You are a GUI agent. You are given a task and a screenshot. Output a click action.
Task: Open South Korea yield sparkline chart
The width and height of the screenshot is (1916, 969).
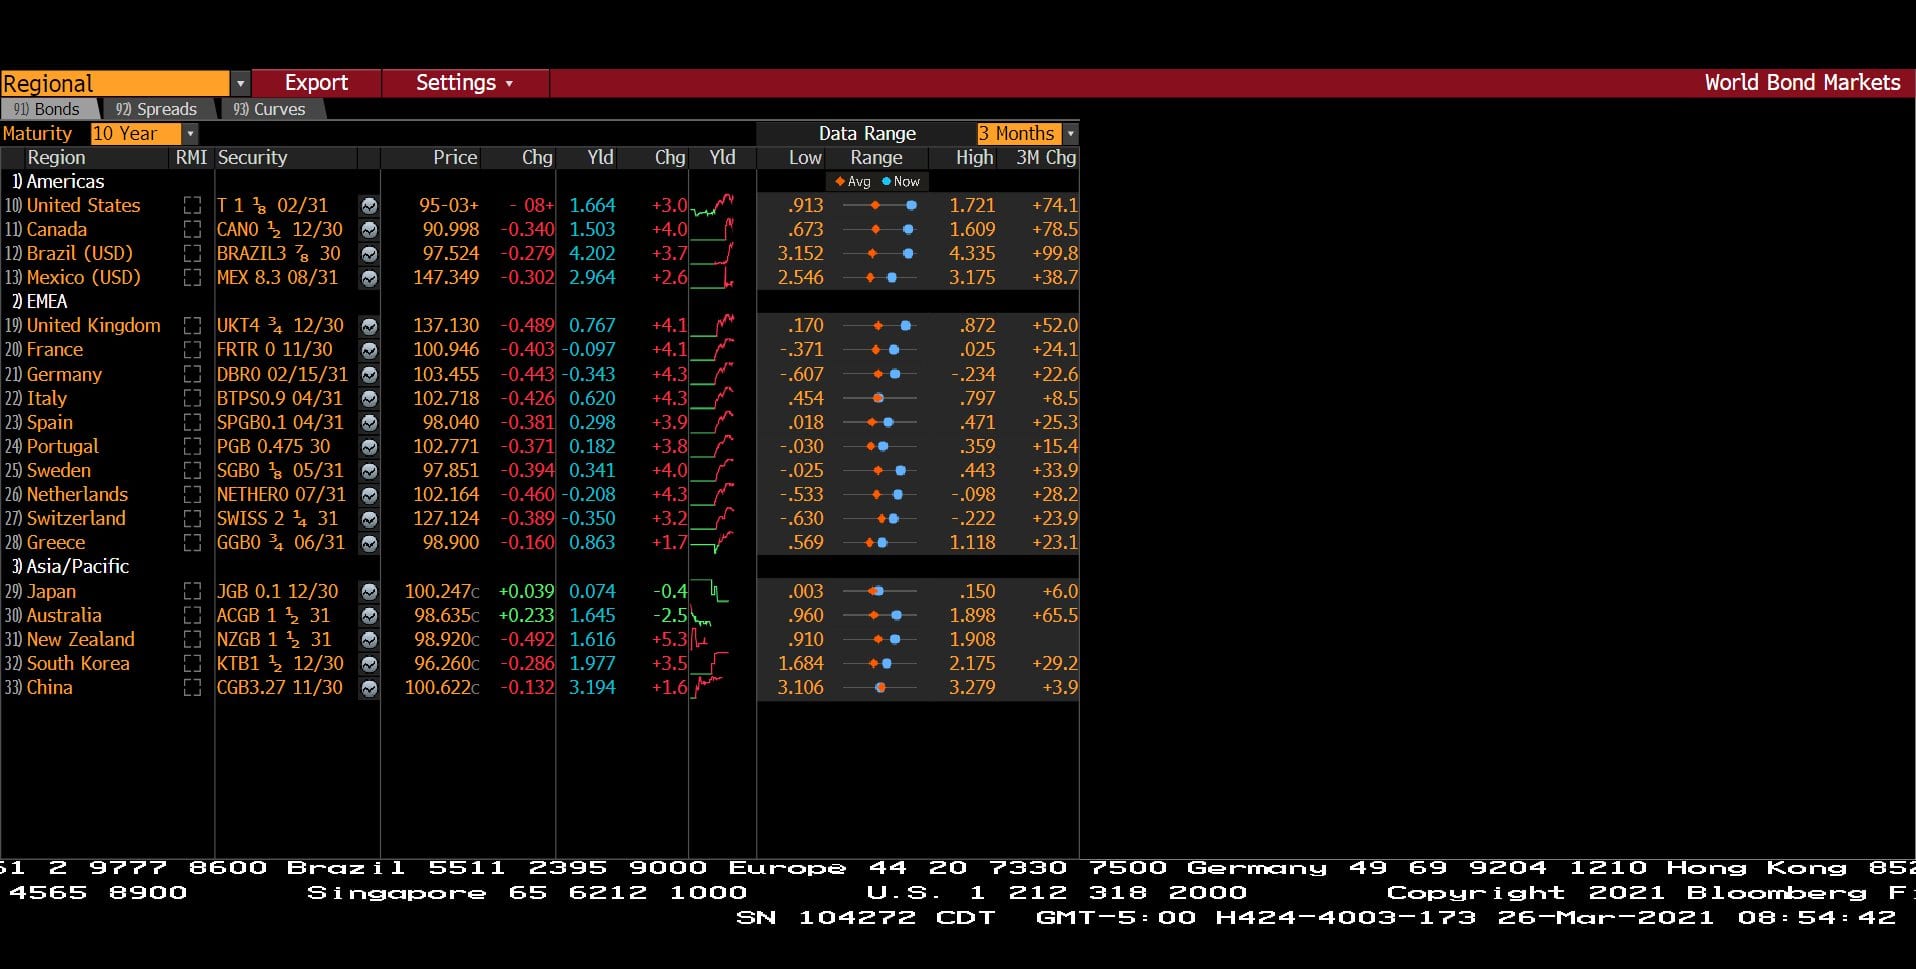(710, 663)
